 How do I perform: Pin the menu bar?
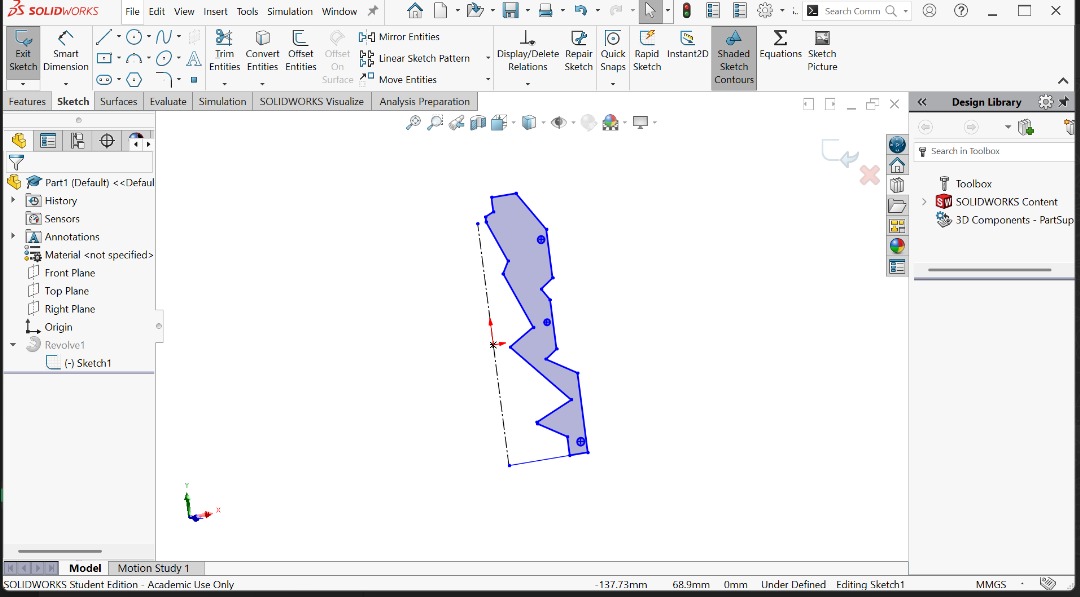coord(373,11)
